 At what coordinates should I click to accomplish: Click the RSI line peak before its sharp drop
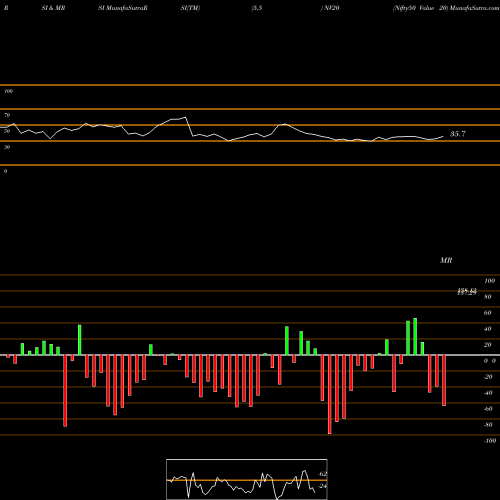(185, 117)
